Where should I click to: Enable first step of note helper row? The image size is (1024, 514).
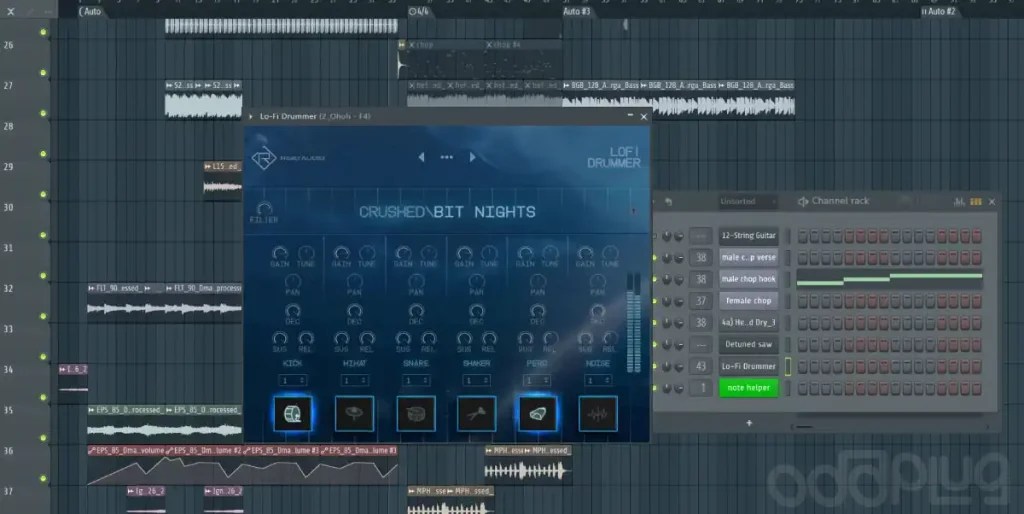[803, 388]
